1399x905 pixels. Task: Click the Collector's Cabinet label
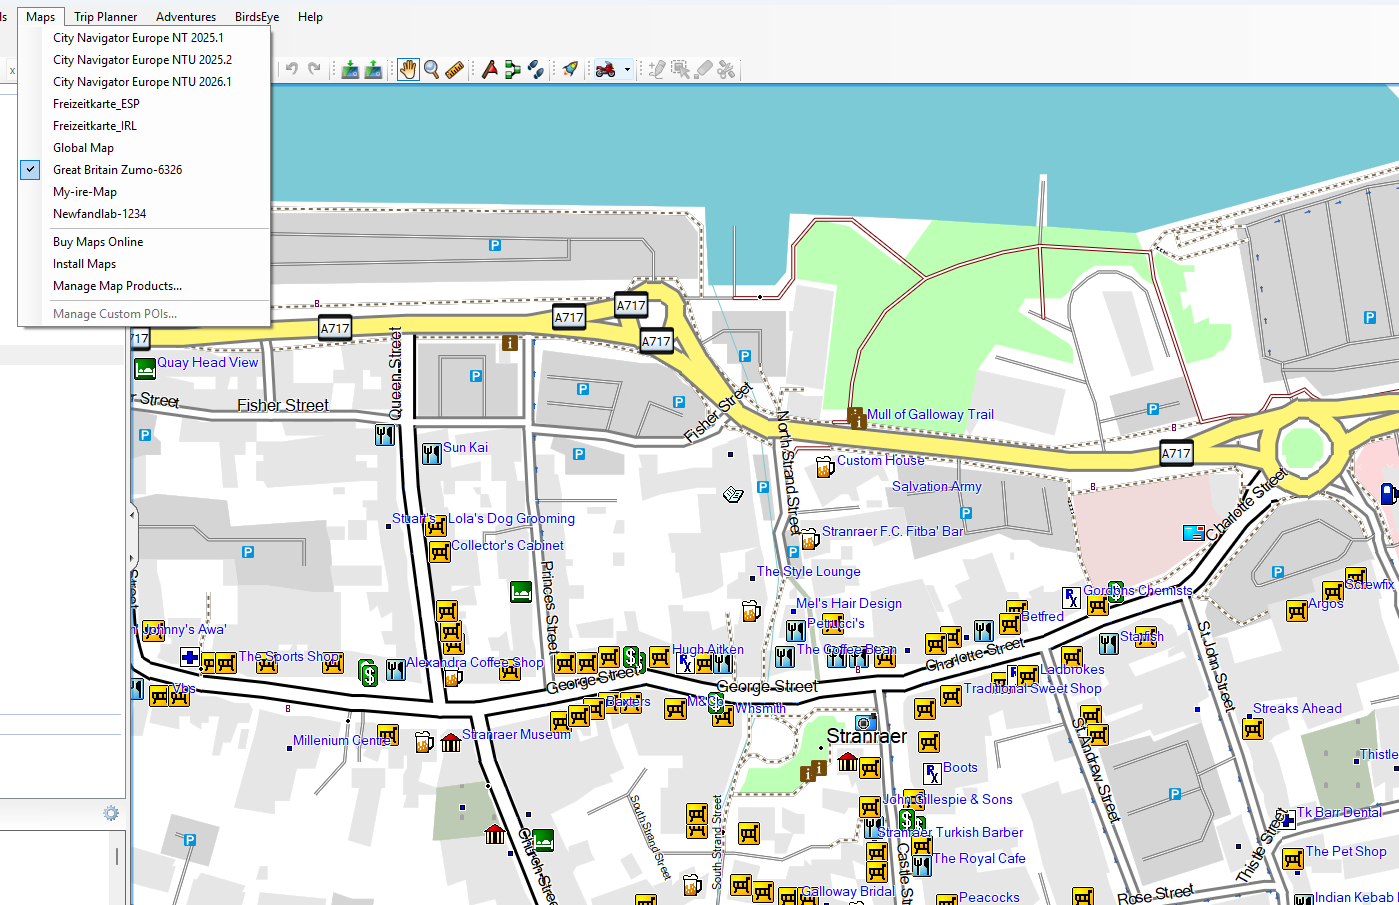[x=507, y=545]
